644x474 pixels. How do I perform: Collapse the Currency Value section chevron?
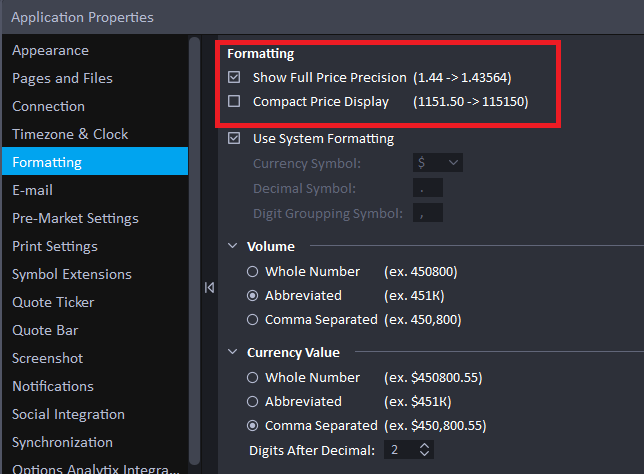232,352
